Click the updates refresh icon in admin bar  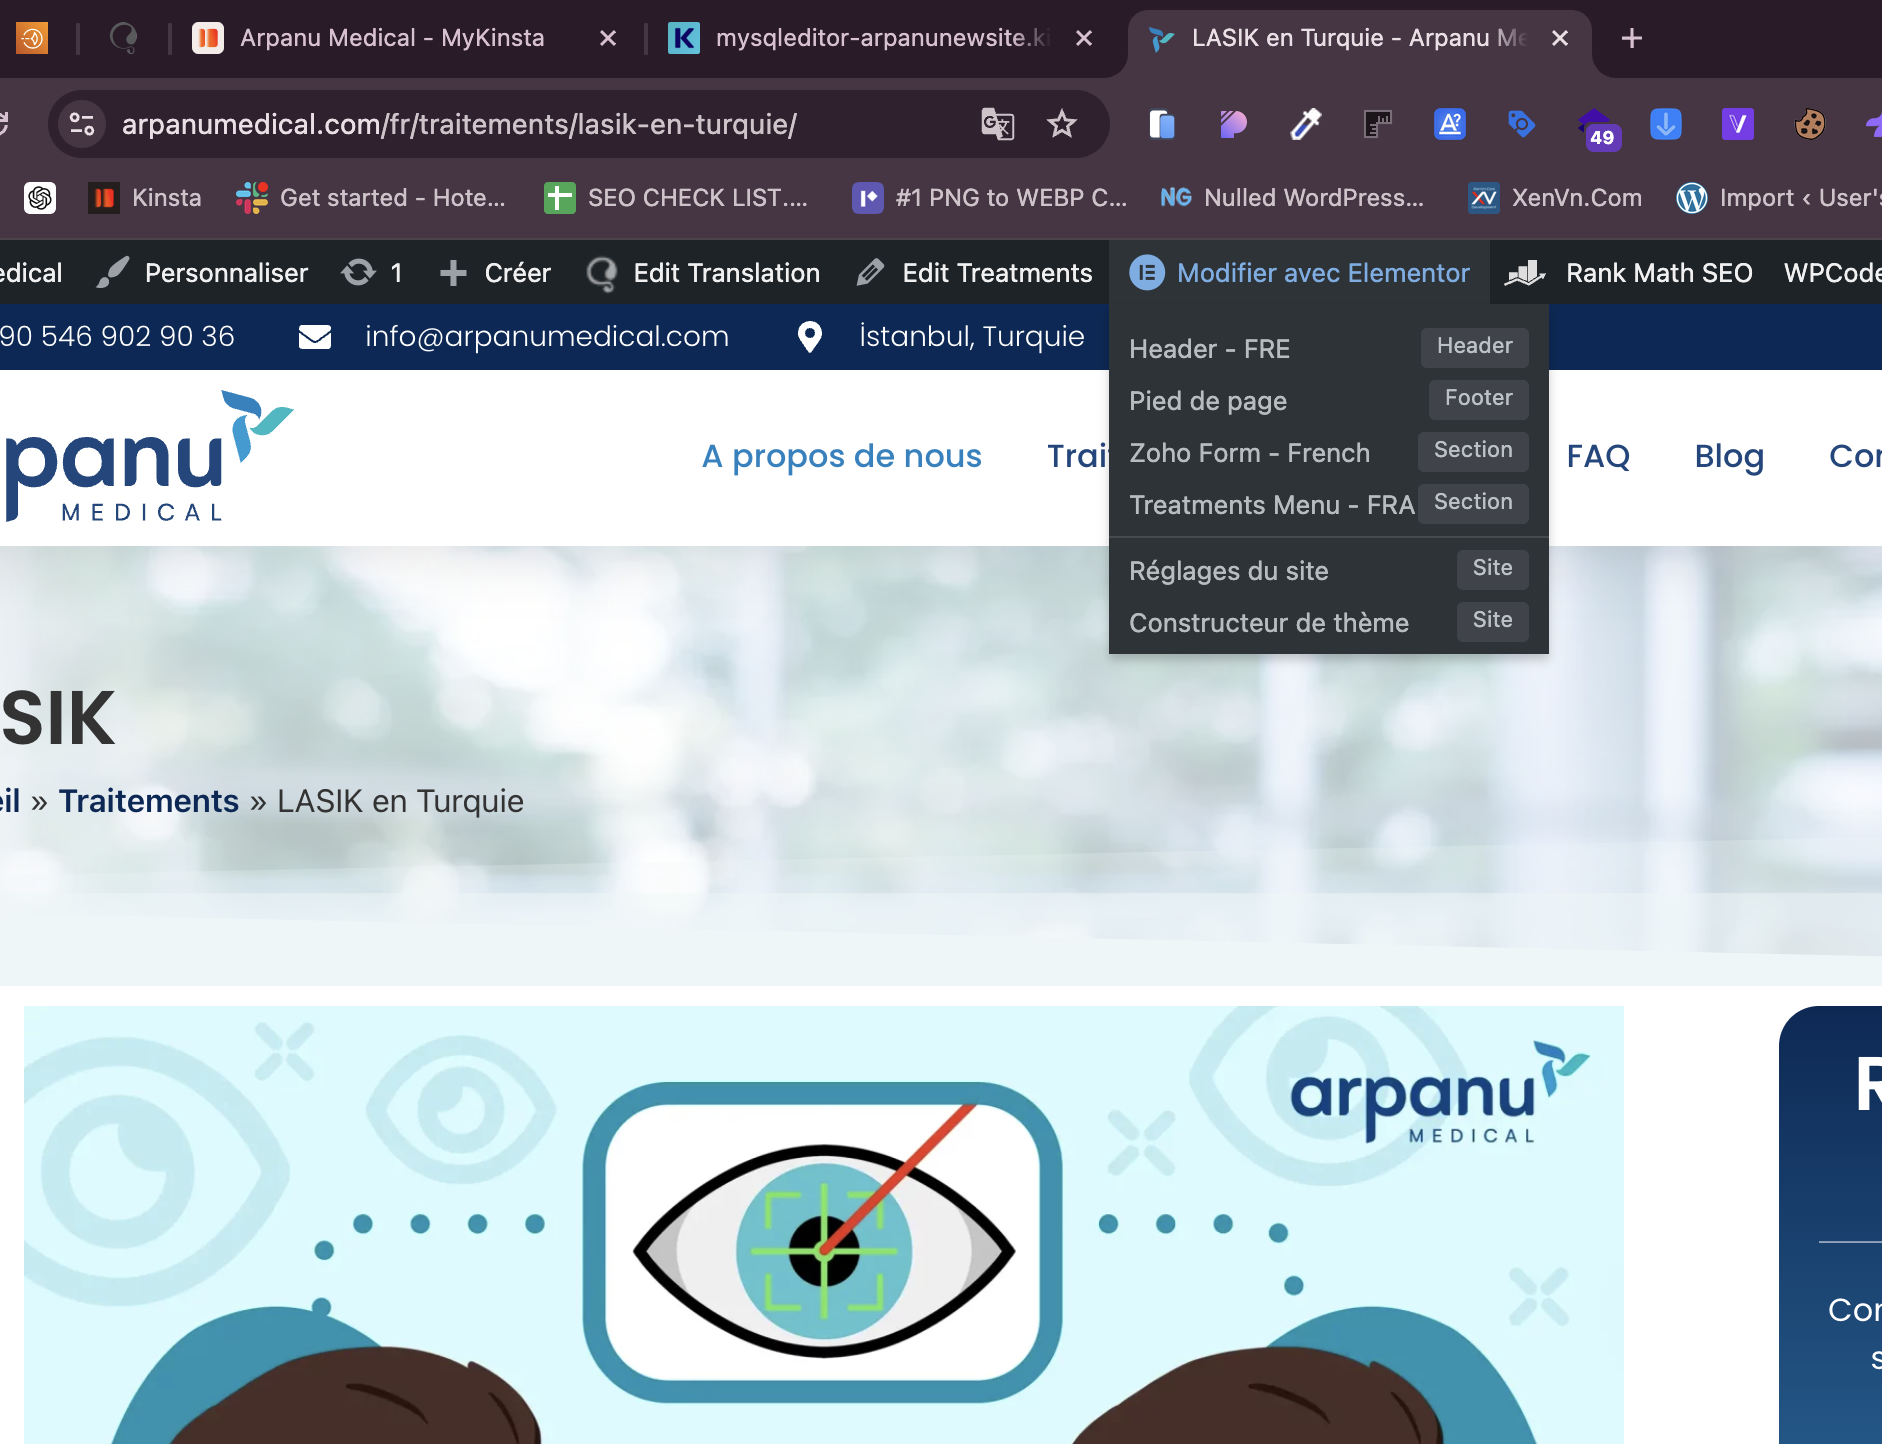pyautogui.click(x=358, y=273)
